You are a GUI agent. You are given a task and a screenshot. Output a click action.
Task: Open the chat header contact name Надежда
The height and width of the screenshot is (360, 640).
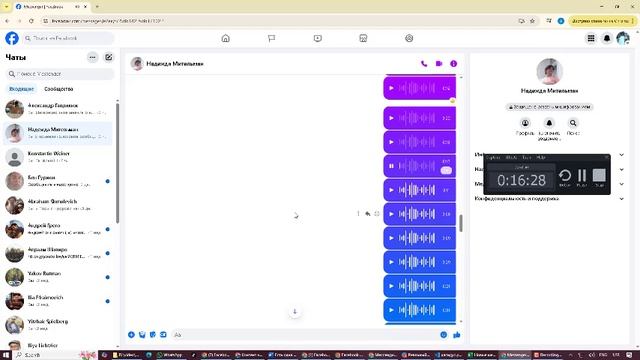175,64
